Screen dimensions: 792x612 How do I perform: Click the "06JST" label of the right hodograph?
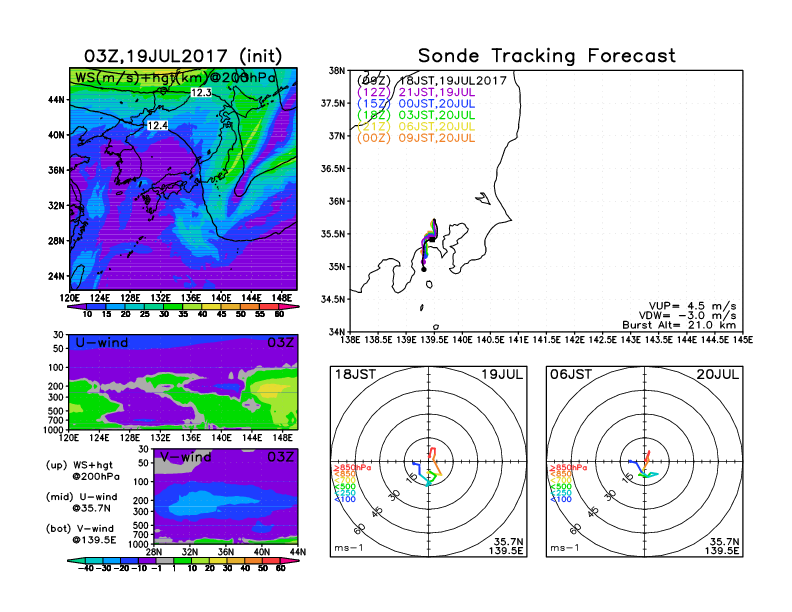[571, 374]
